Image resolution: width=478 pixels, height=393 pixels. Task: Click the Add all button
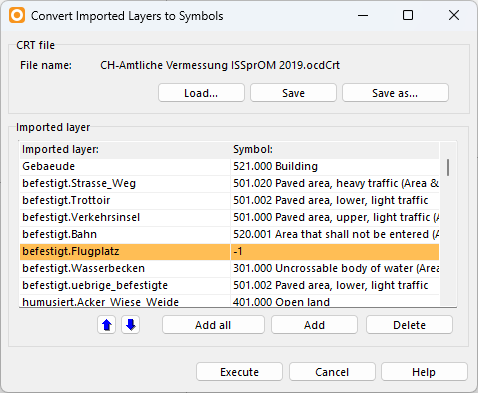click(x=213, y=325)
